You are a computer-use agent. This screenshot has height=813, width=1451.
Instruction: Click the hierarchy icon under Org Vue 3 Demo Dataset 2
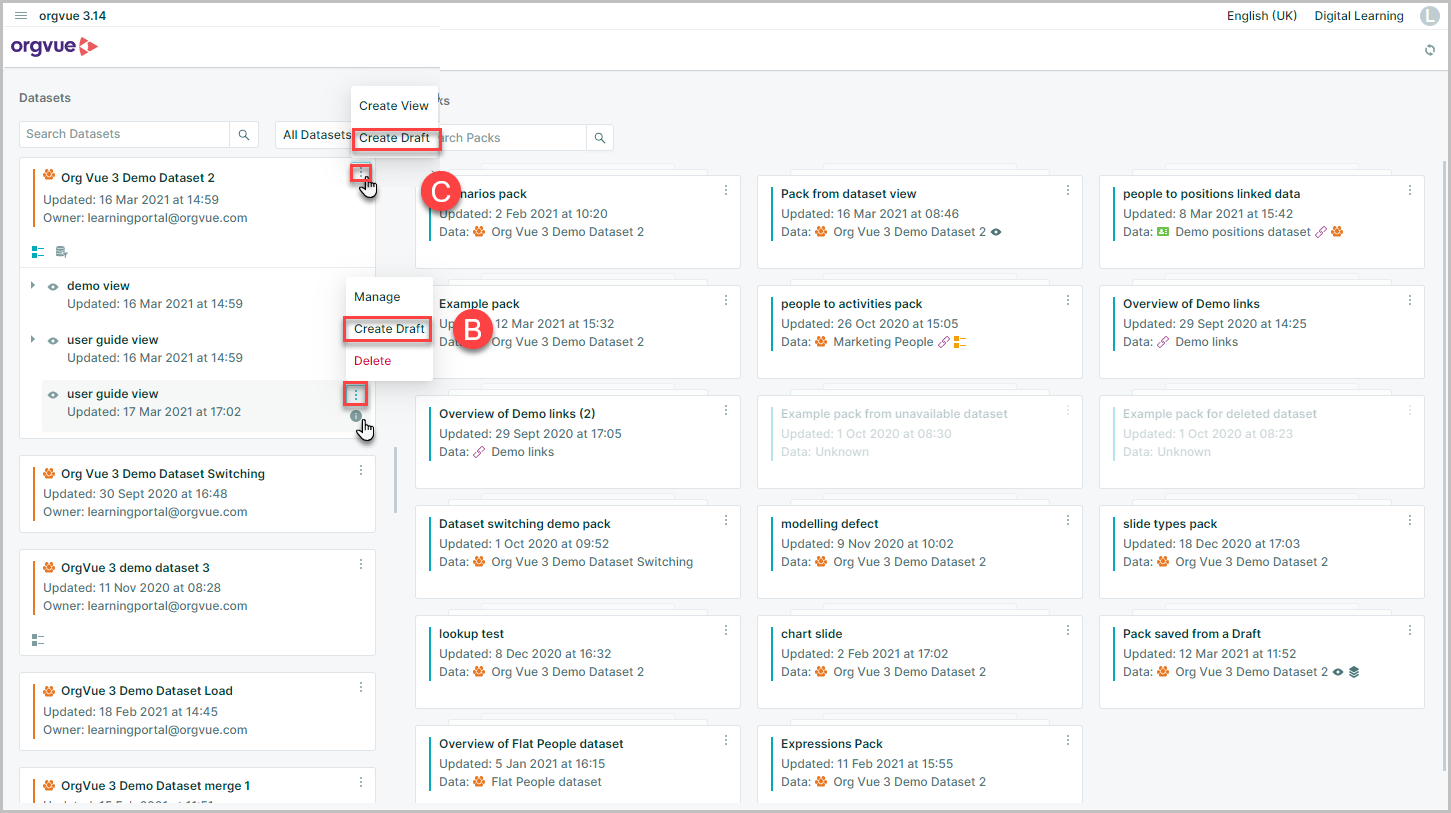[38, 252]
